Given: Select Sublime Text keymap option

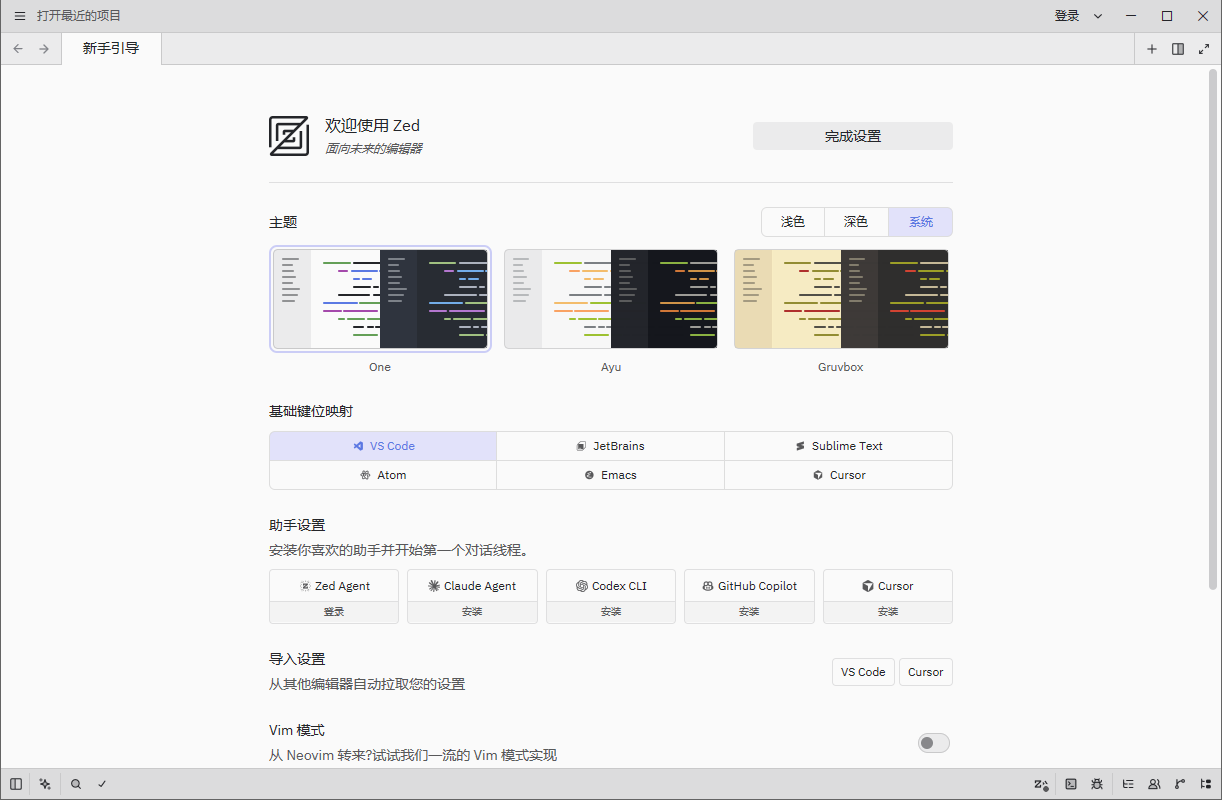Looking at the screenshot, I should pos(838,446).
